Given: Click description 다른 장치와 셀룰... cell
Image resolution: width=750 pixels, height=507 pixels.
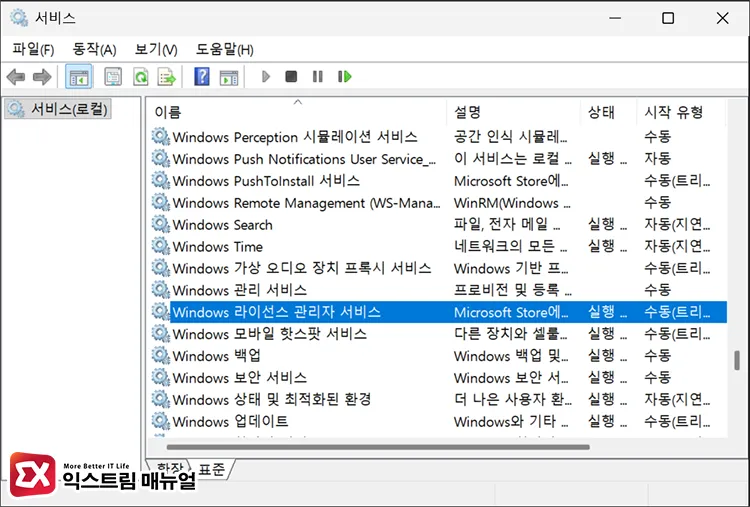Looking at the screenshot, I should point(510,334).
